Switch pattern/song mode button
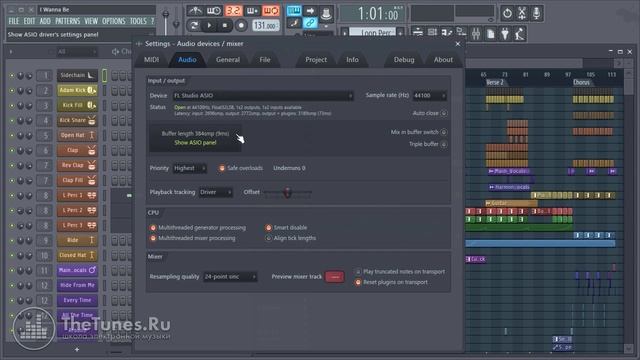This screenshot has height=360, width=640. click(x=194, y=25)
